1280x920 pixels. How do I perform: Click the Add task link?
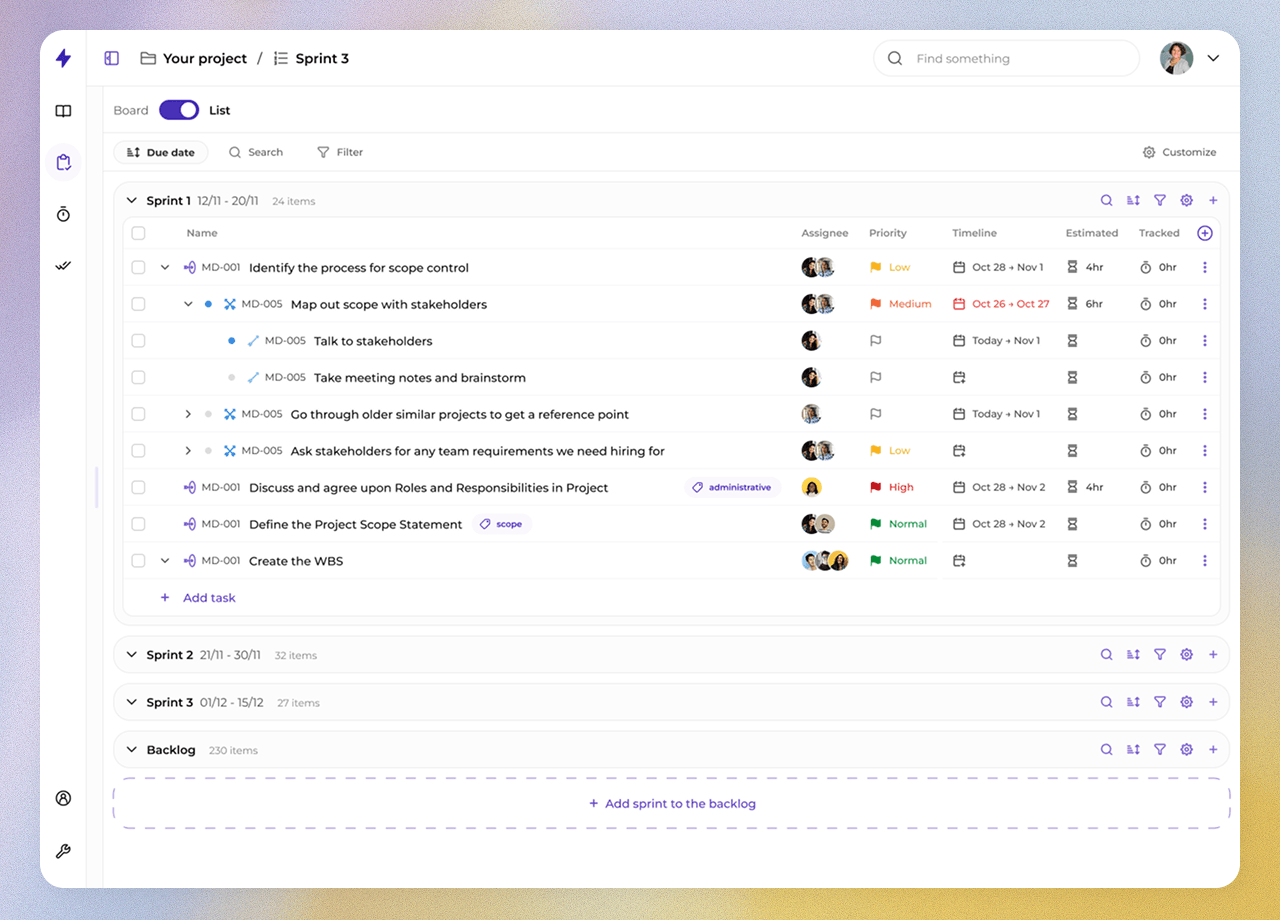pyautogui.click(x=198, y=598)
